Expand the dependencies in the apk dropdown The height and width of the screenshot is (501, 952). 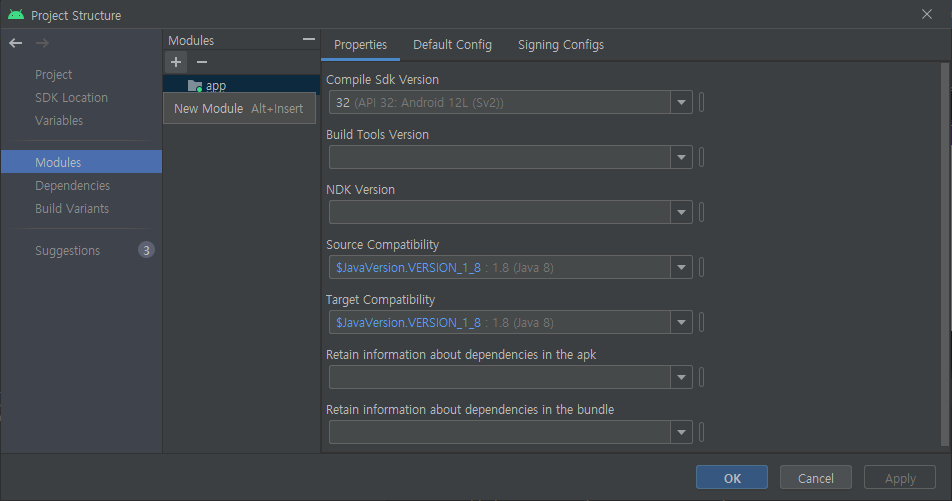[681, 377]
